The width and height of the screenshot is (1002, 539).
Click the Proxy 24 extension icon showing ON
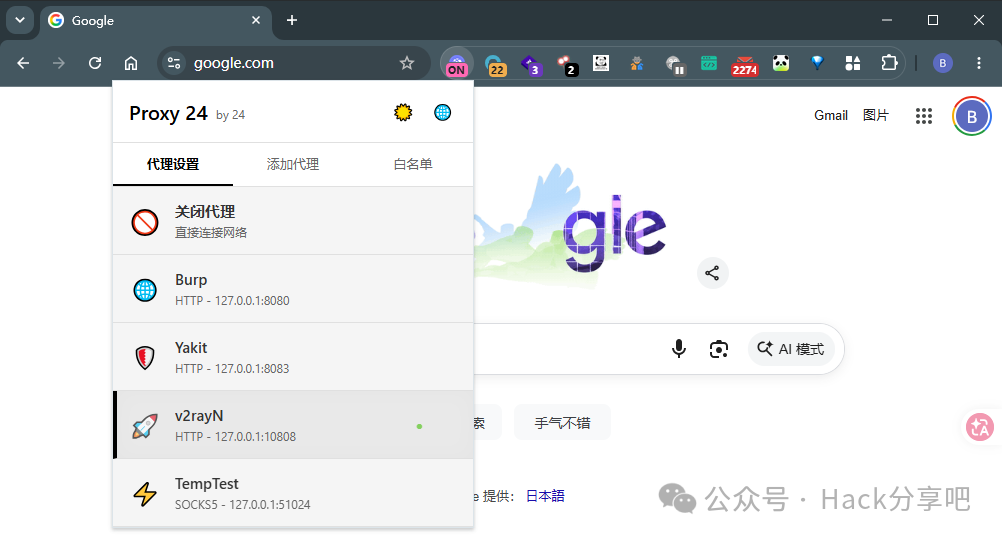(x=456, y=63)
